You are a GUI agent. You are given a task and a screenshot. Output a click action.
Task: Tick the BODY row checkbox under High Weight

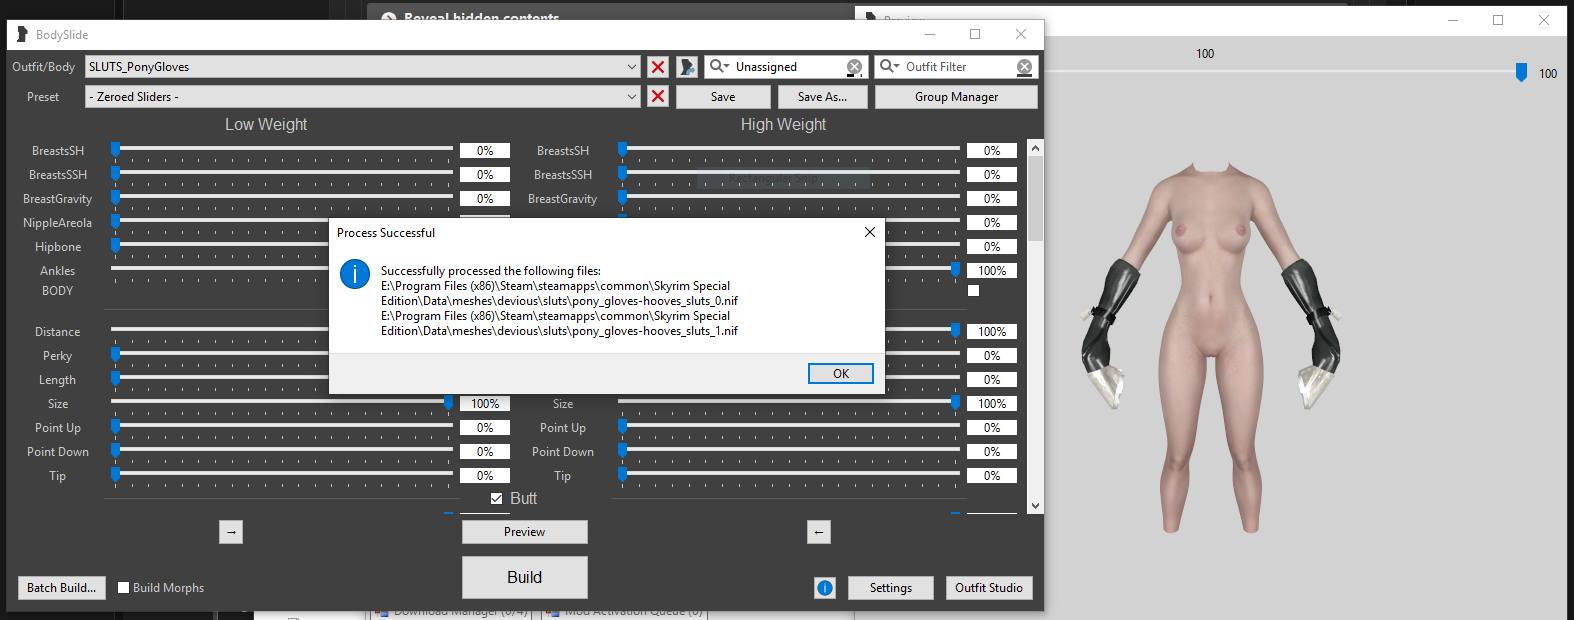pyautogui.click(x=973, y=291)
